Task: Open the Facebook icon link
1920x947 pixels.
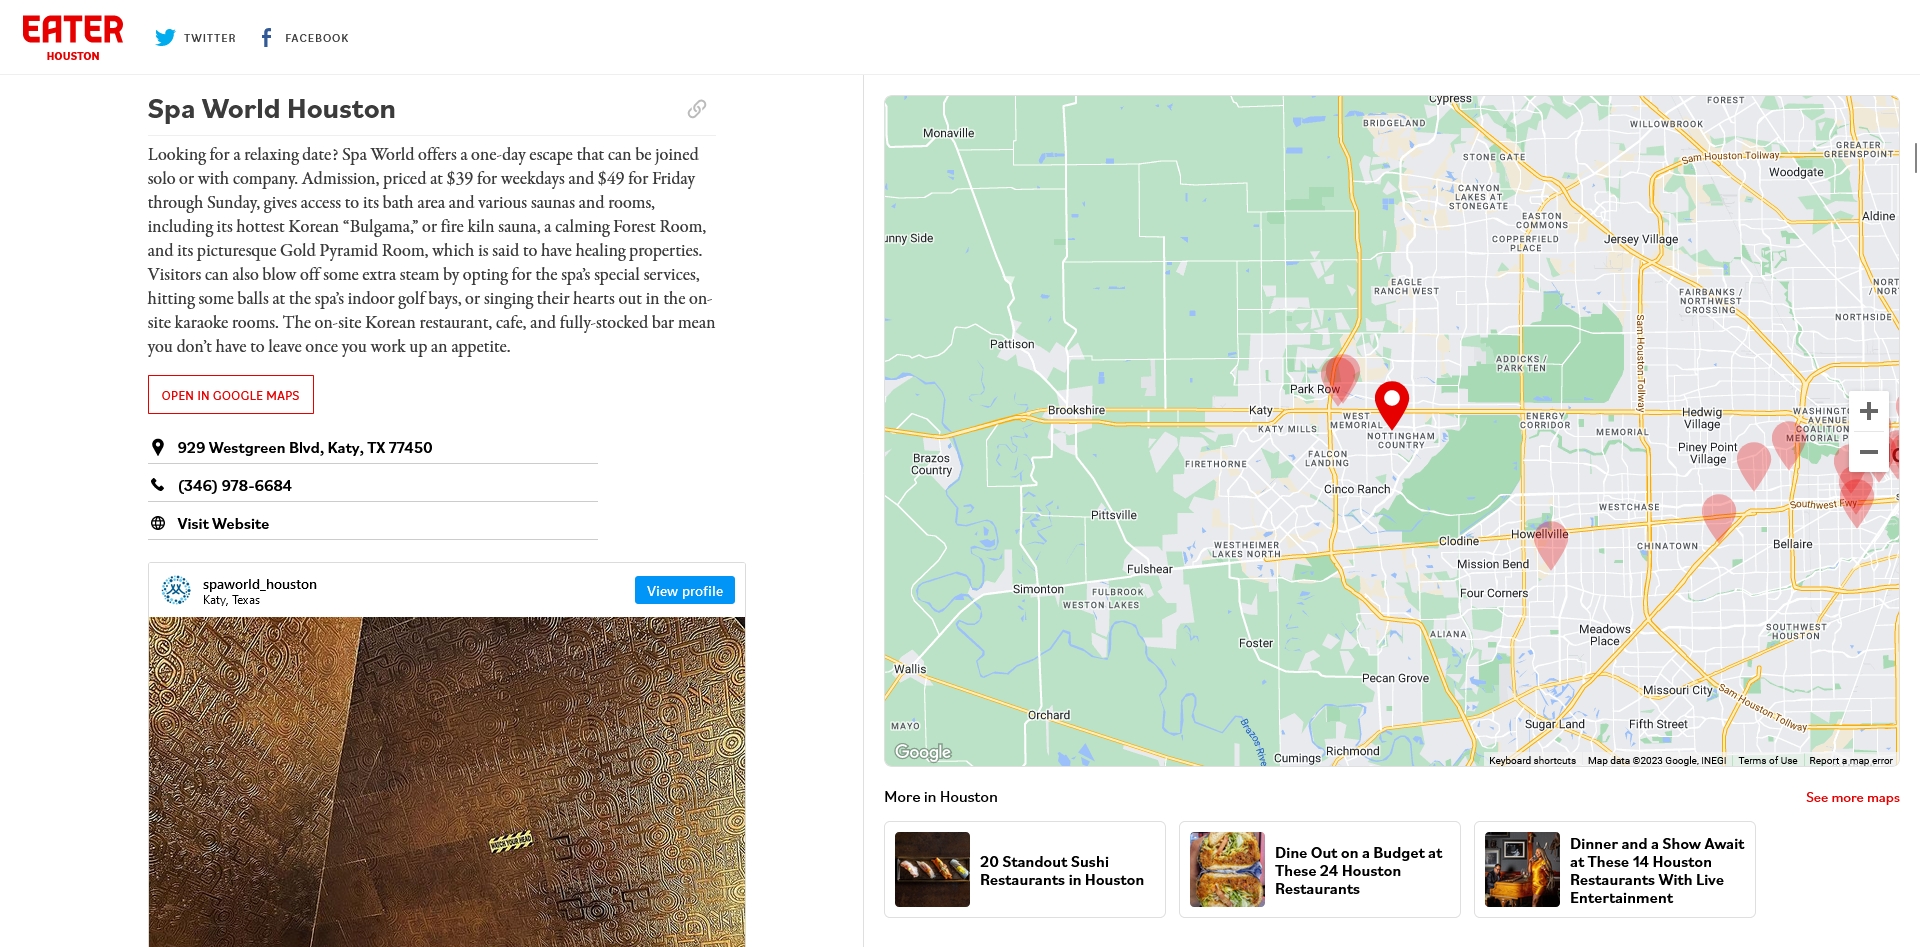Action: coord(266,38)
